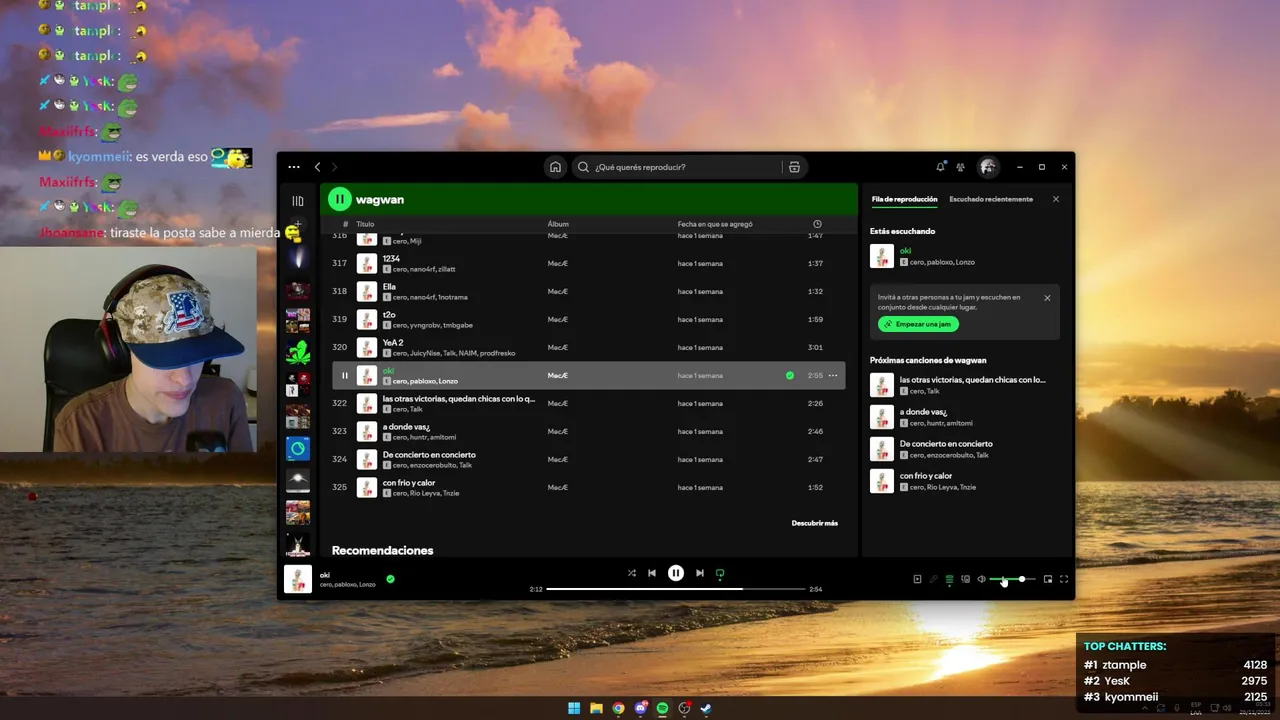Collapse Your Library sidebar icon

pos(298,201)
